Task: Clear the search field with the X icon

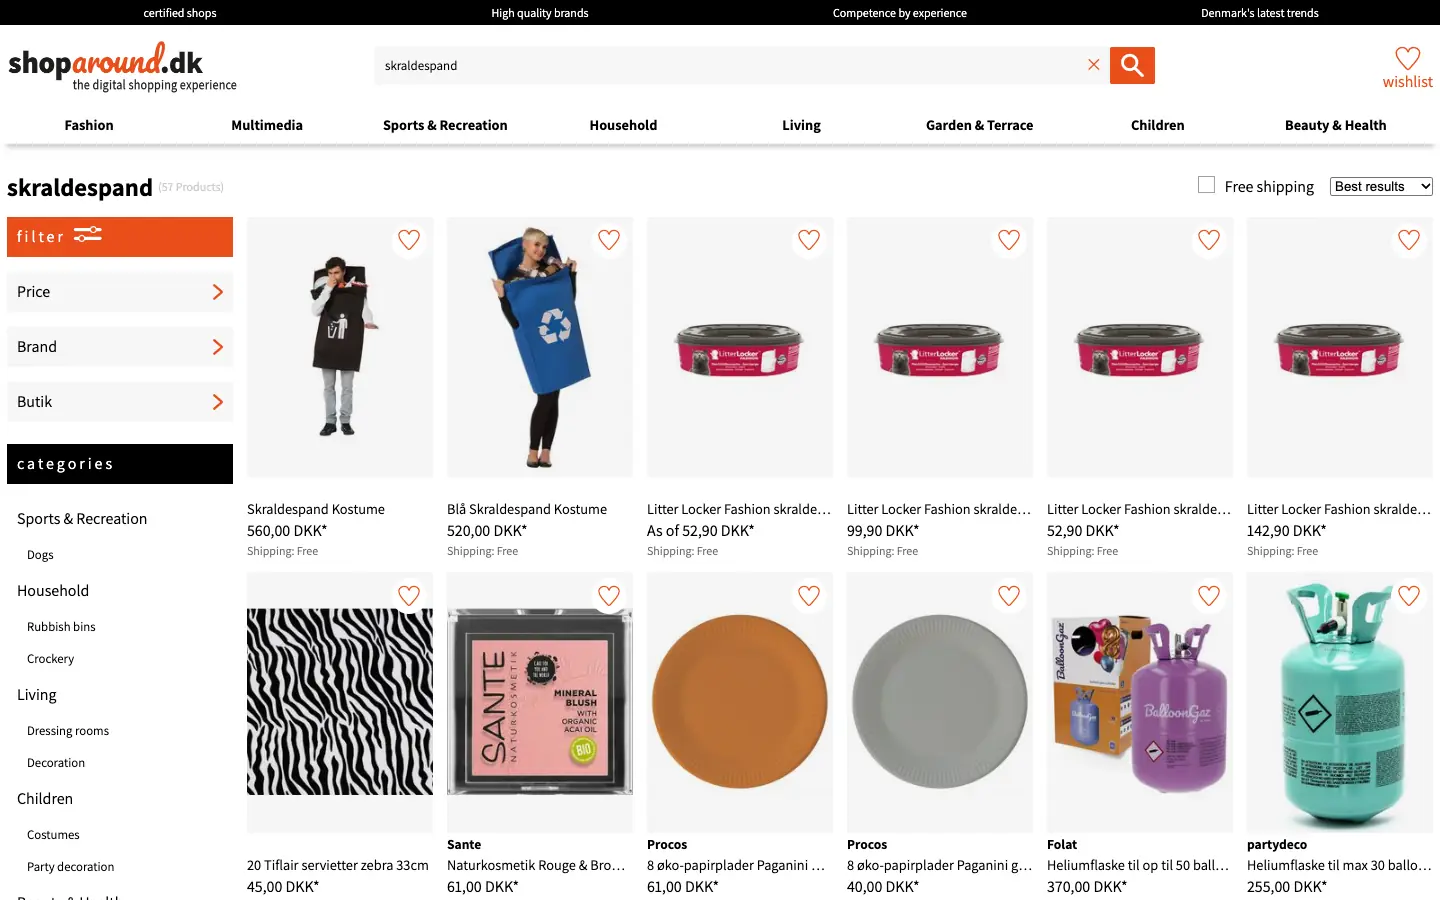Action: [x=1094, y=65]
